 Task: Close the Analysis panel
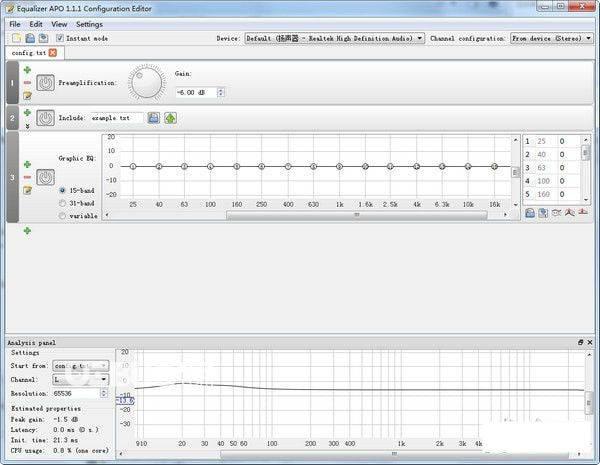(590, 343)
